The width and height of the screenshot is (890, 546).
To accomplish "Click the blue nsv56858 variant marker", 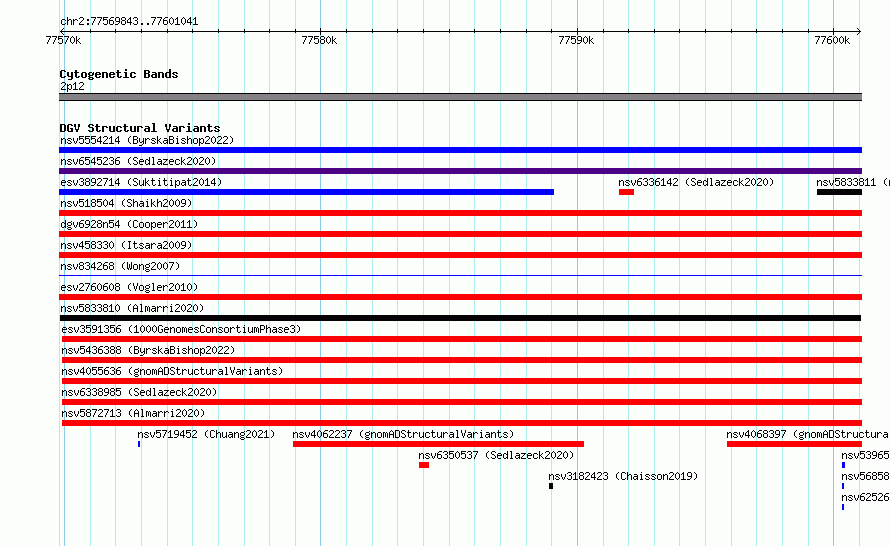I will pyautogui.click(x=843, y=486).
